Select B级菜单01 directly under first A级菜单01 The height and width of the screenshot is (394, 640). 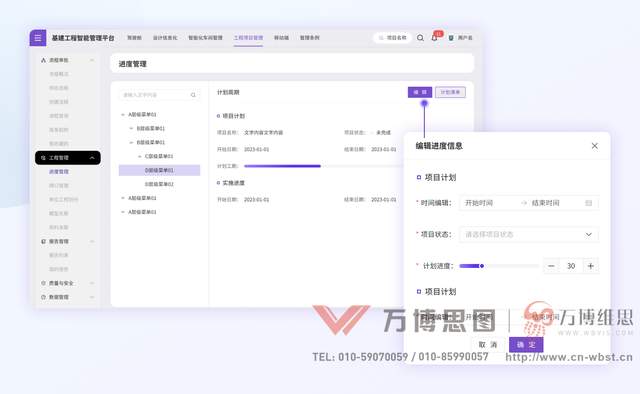pyautogui.click(x=151, y=128)
